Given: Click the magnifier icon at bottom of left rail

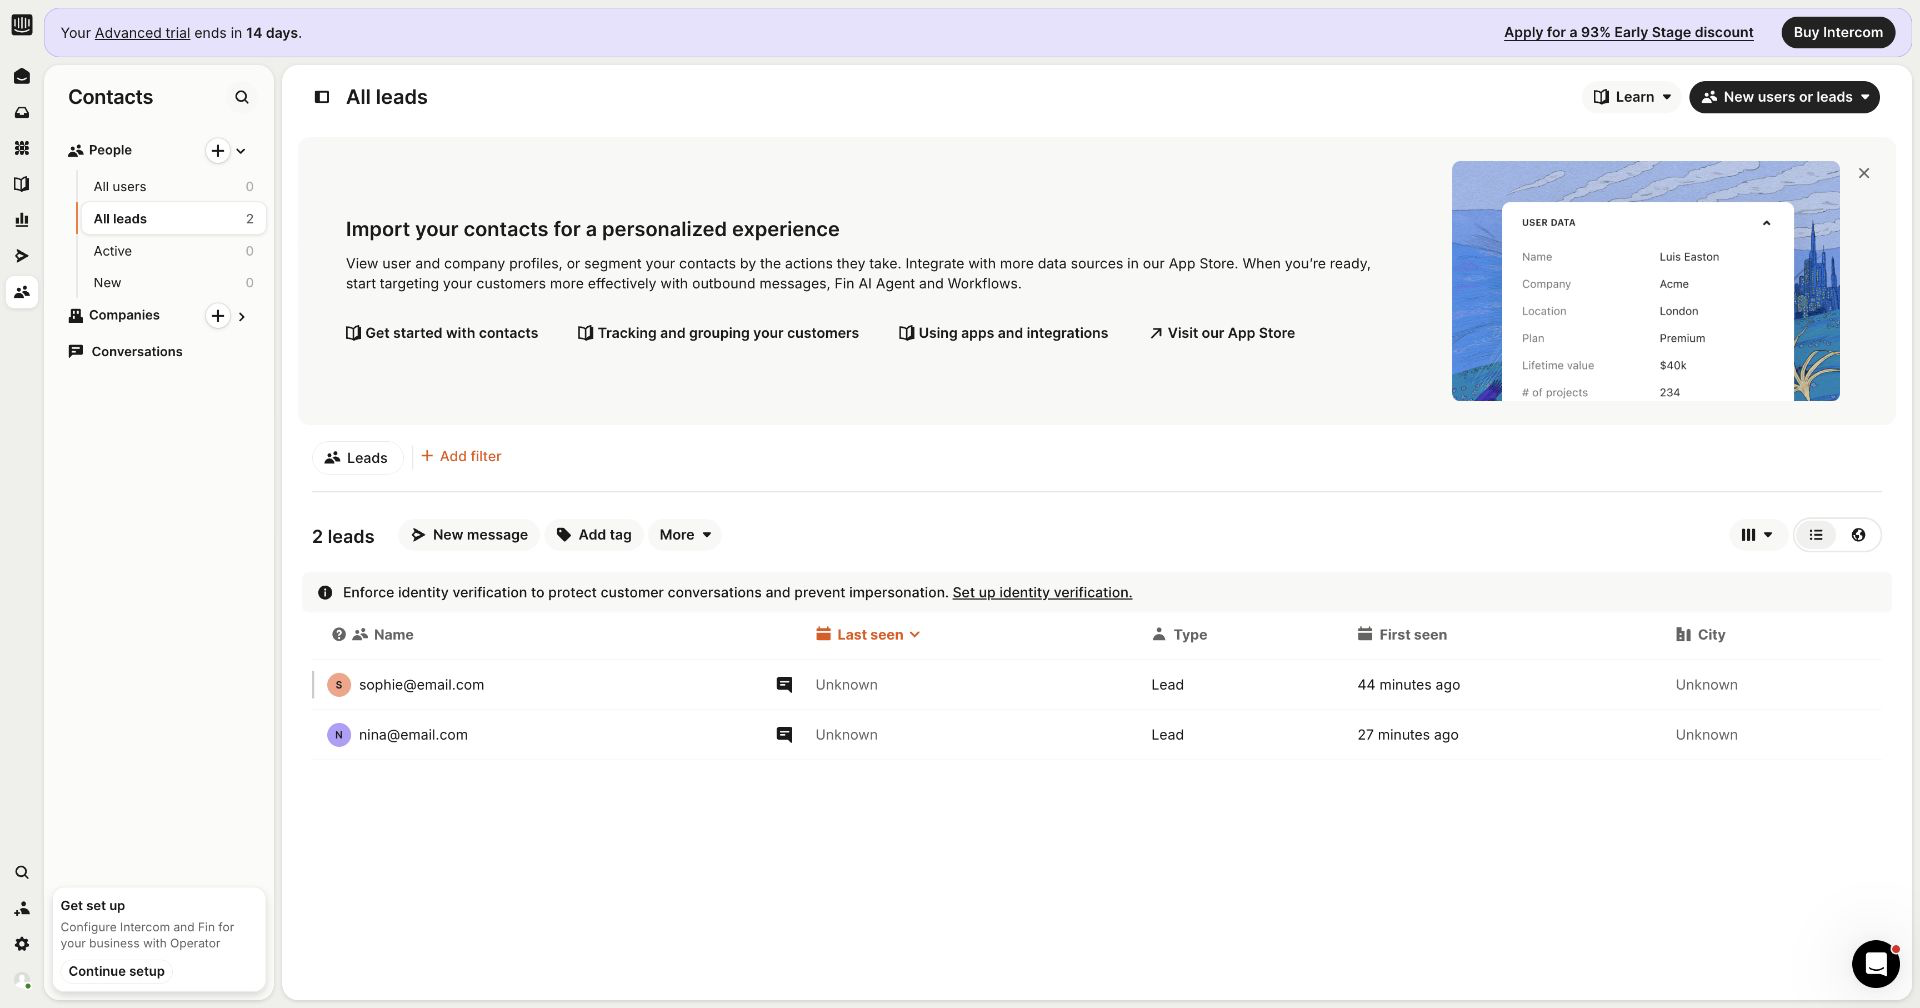Looking at the screenshot, I should pyautogui.click(x=21, y=872).
